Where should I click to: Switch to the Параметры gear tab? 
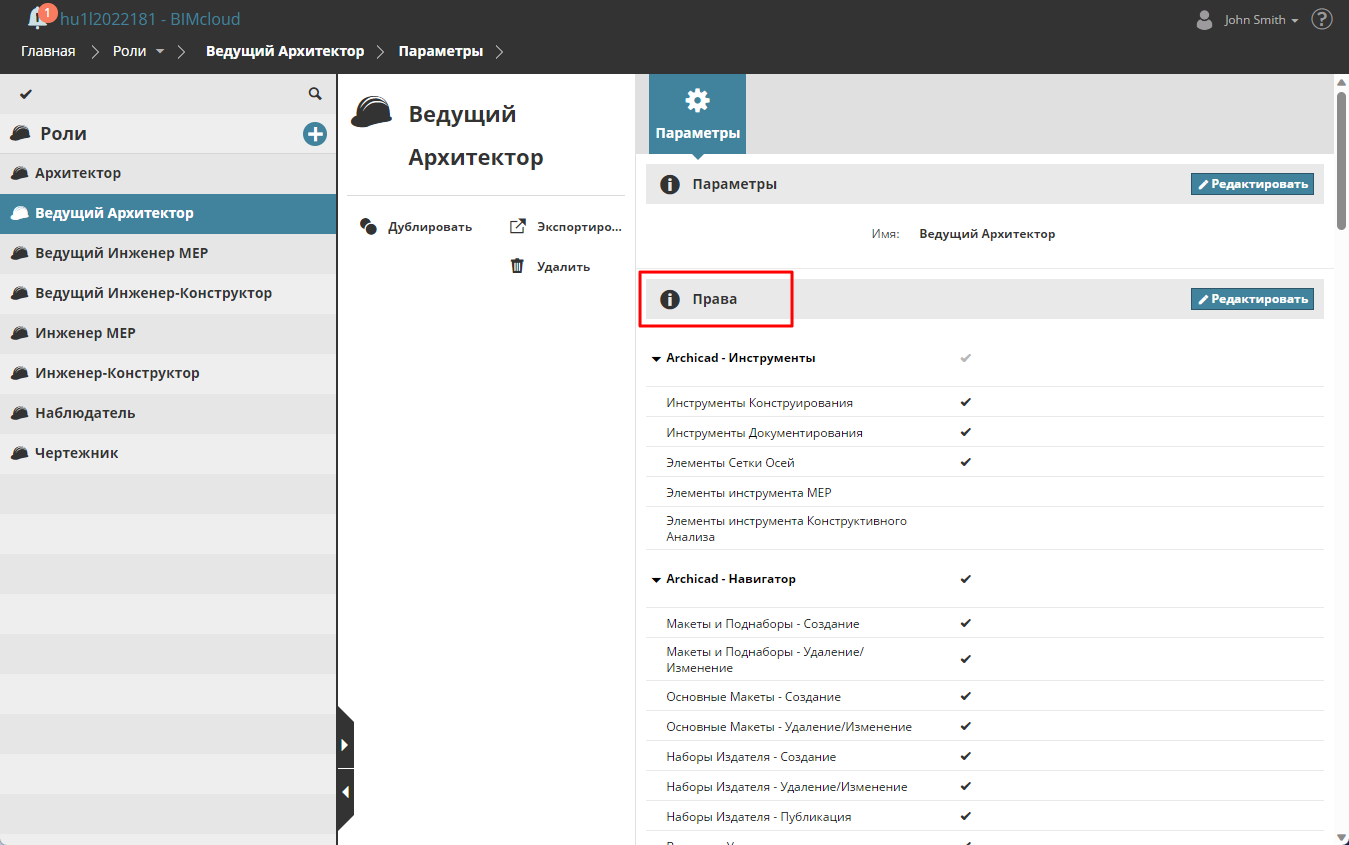[x=697, y=115]
